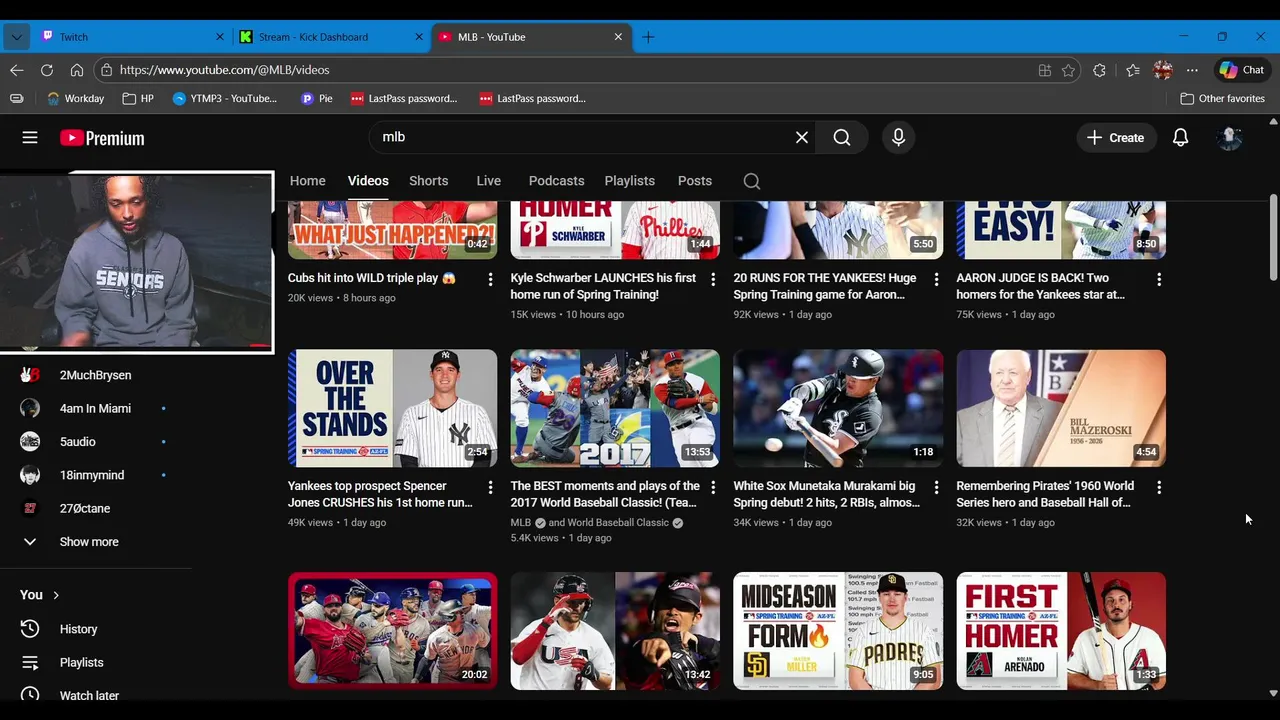Switch to the Twitch browser tab
The width and height of the screenshot is (1280, 720).
point(133,37)
